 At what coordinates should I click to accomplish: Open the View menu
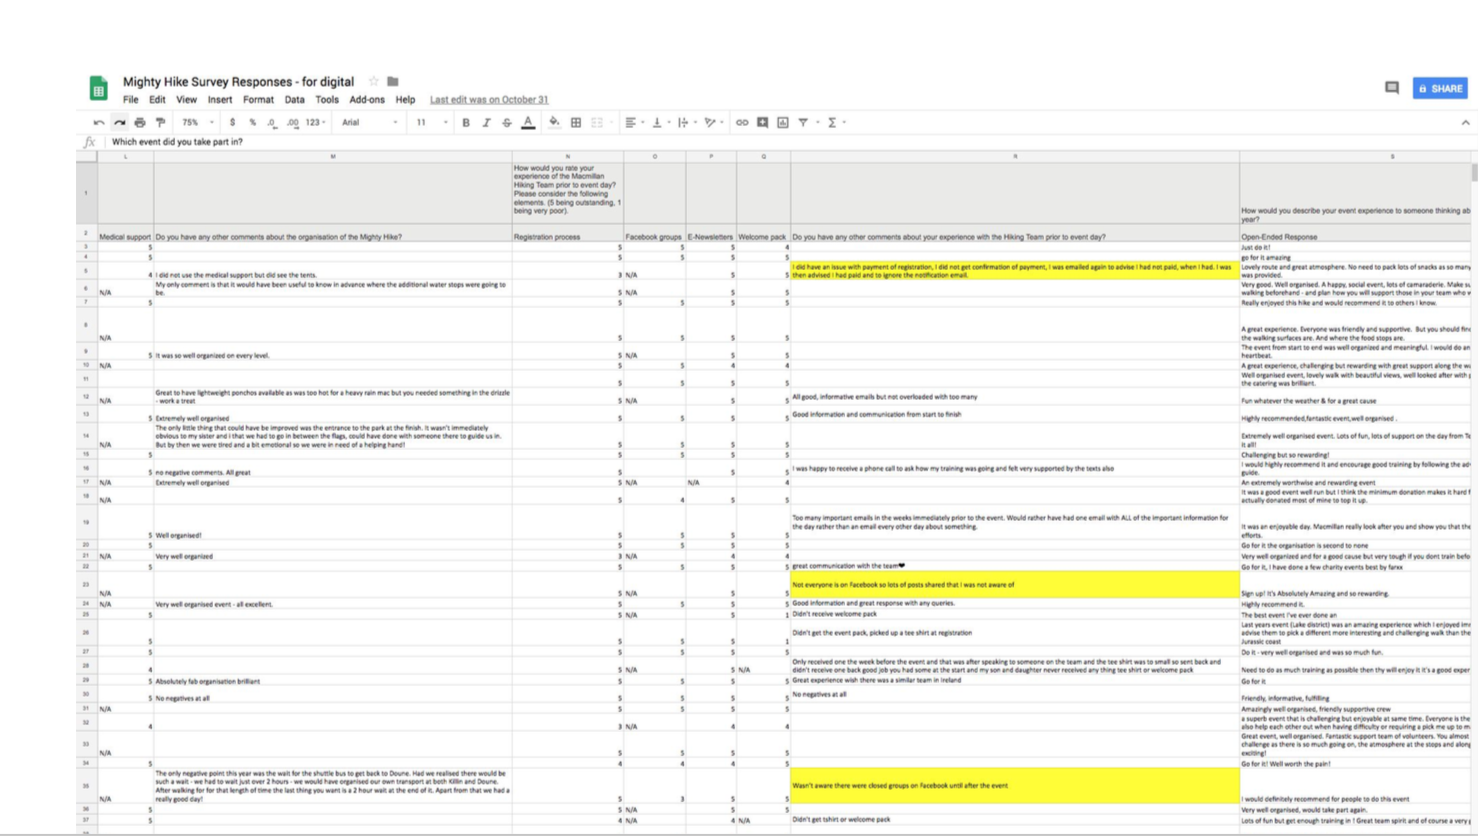pyautogui.click(x=186, y=99)
